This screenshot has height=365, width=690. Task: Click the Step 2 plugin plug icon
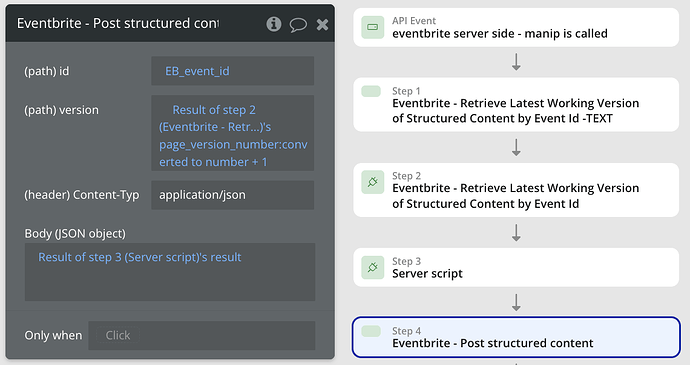(372, 183)
